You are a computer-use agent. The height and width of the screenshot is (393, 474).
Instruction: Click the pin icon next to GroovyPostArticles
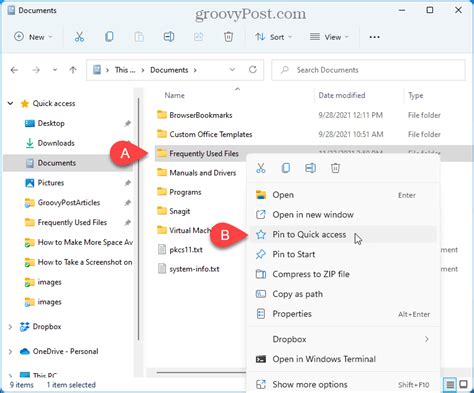127,203
